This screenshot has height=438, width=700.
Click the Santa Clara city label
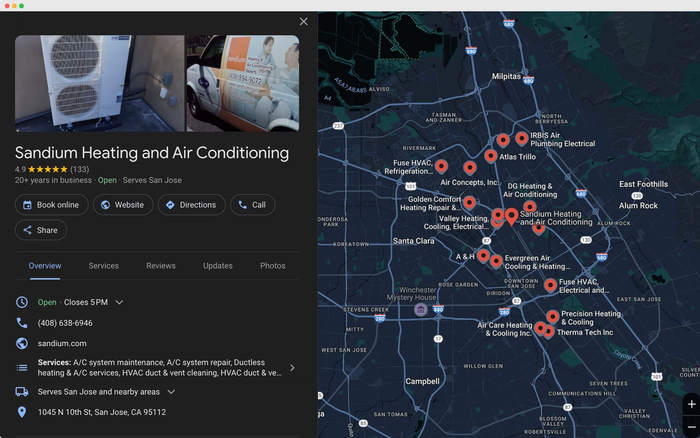(413, 241)
